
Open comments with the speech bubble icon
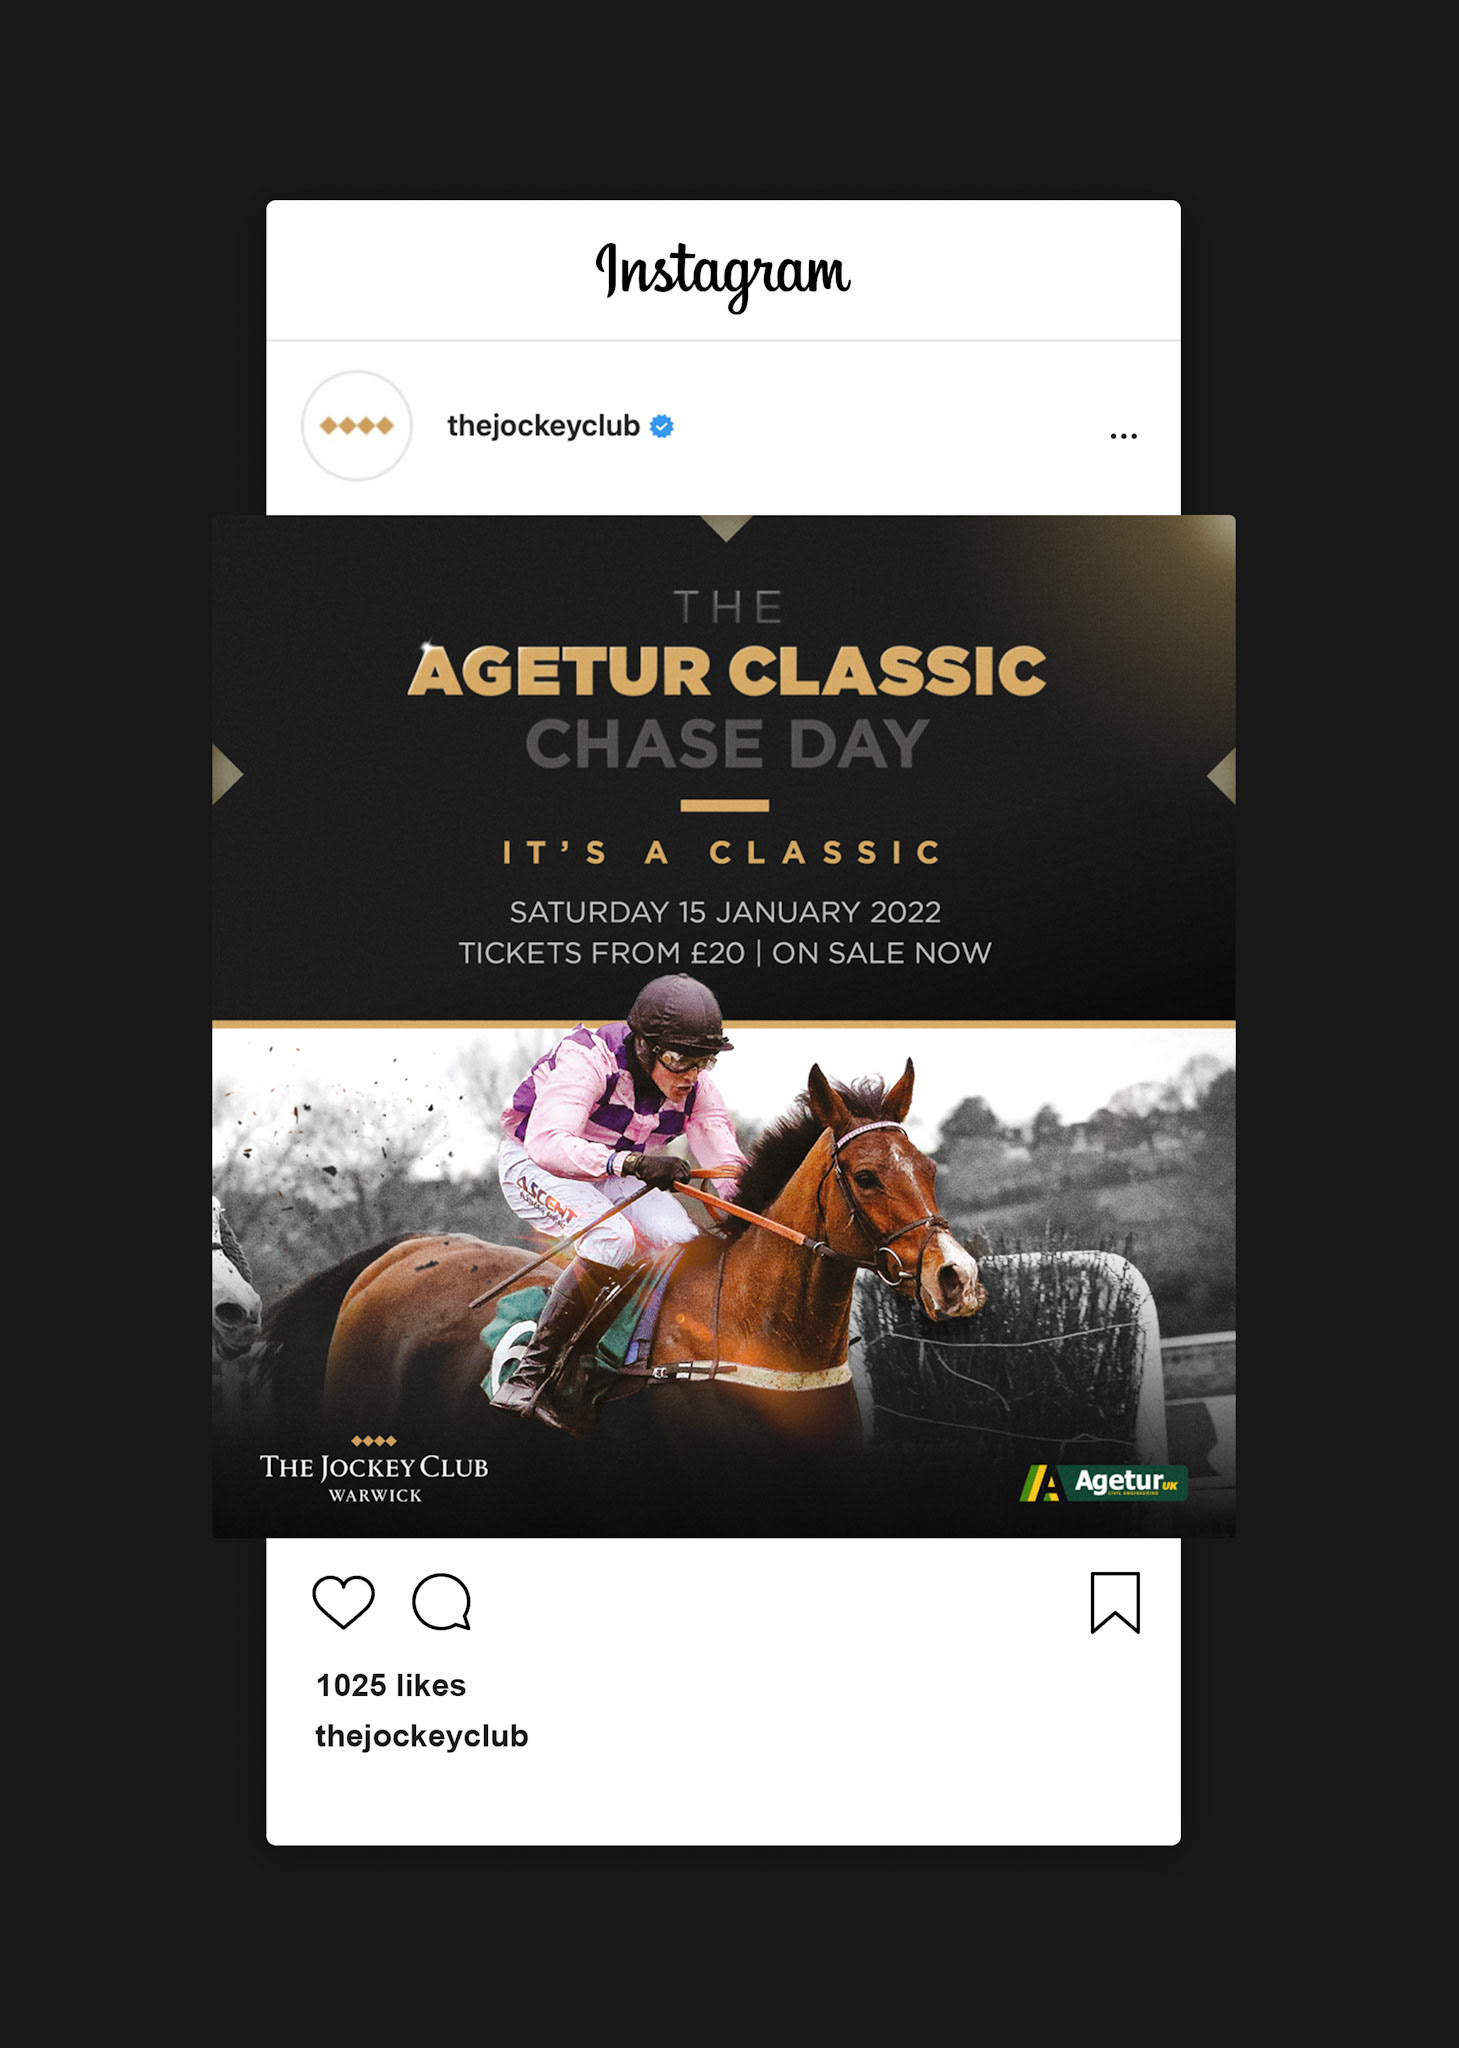441,1601
